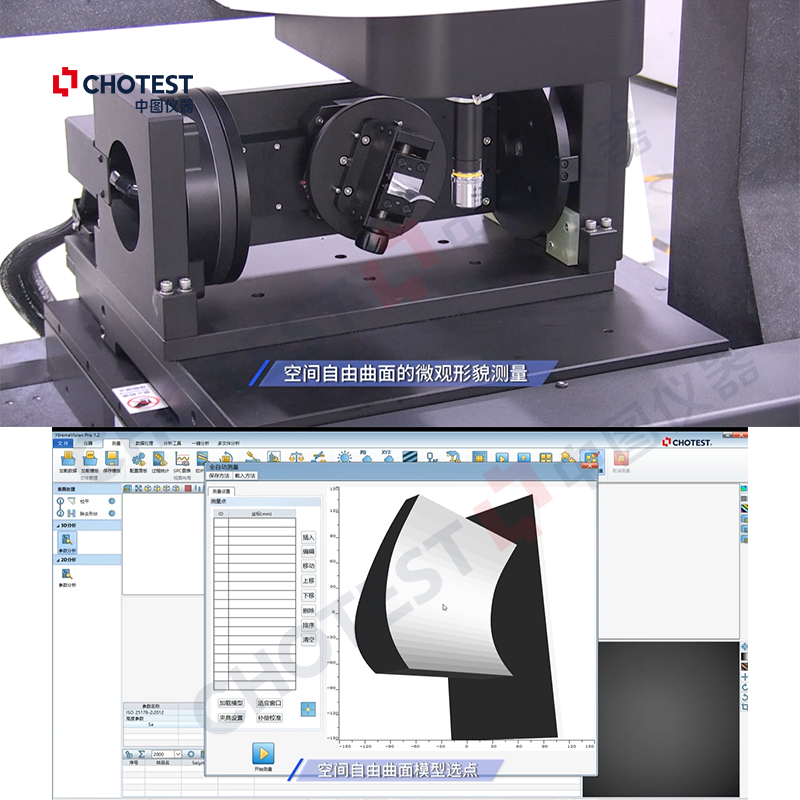The height and width of the screenshot is (800, 800).
Task: Click the 过程统计 process statistics icon
Action: tap(160, 459)
